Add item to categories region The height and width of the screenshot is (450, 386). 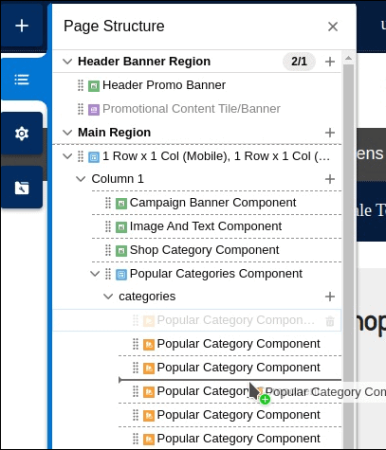point(330,296)
